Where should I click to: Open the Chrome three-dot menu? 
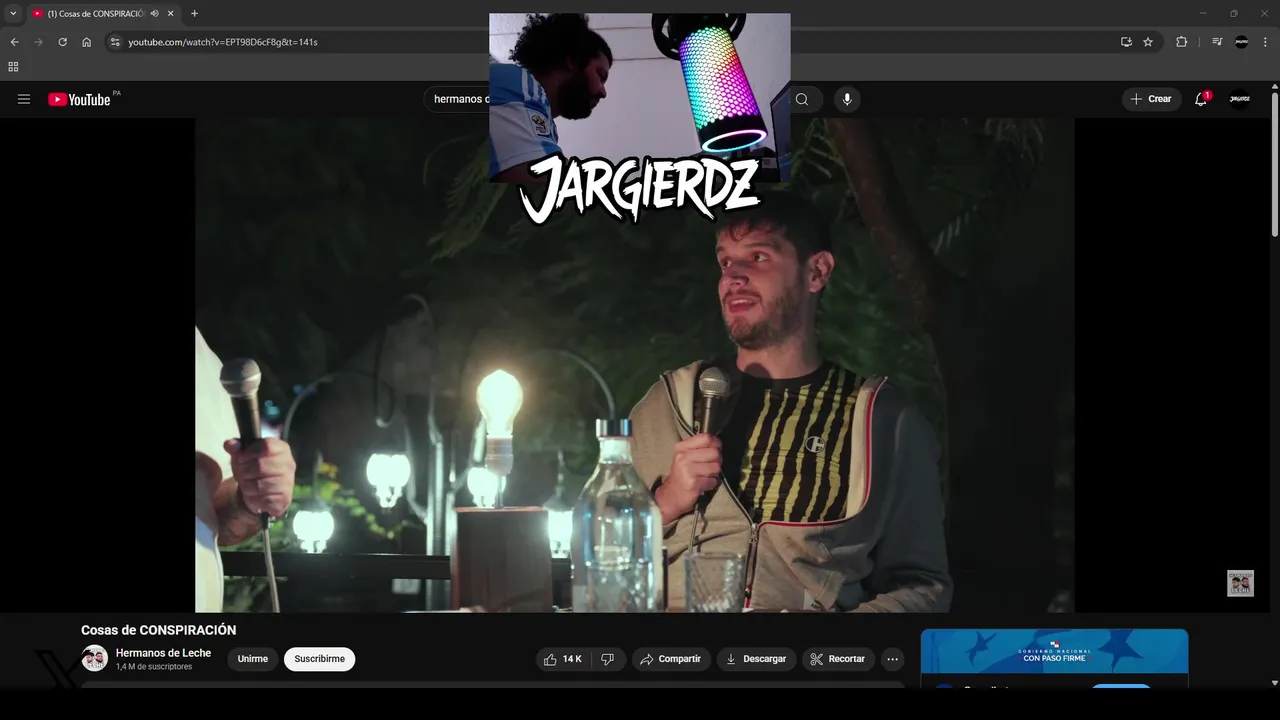[1265, 42]
